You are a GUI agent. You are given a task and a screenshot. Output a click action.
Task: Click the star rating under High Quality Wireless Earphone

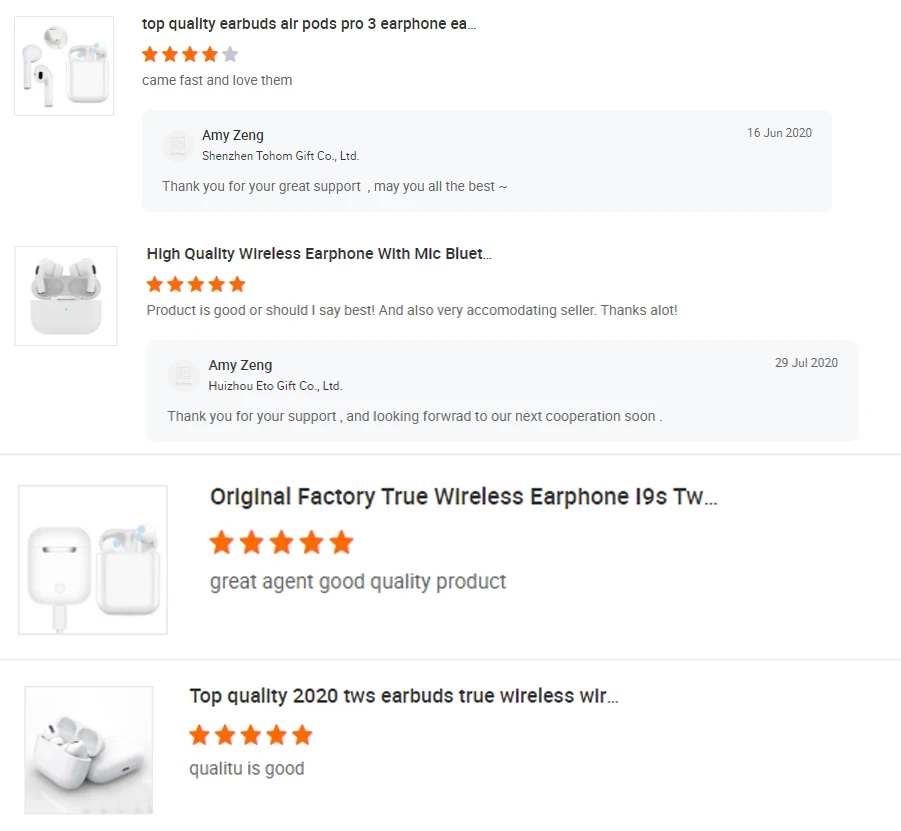[196, 284]
